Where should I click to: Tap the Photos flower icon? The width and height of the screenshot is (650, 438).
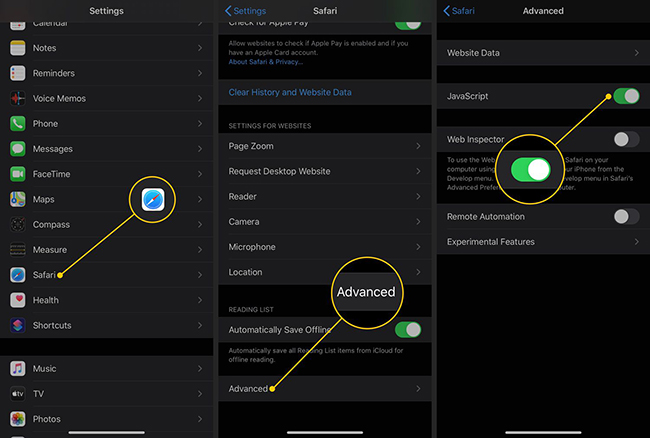pos(17,419)
